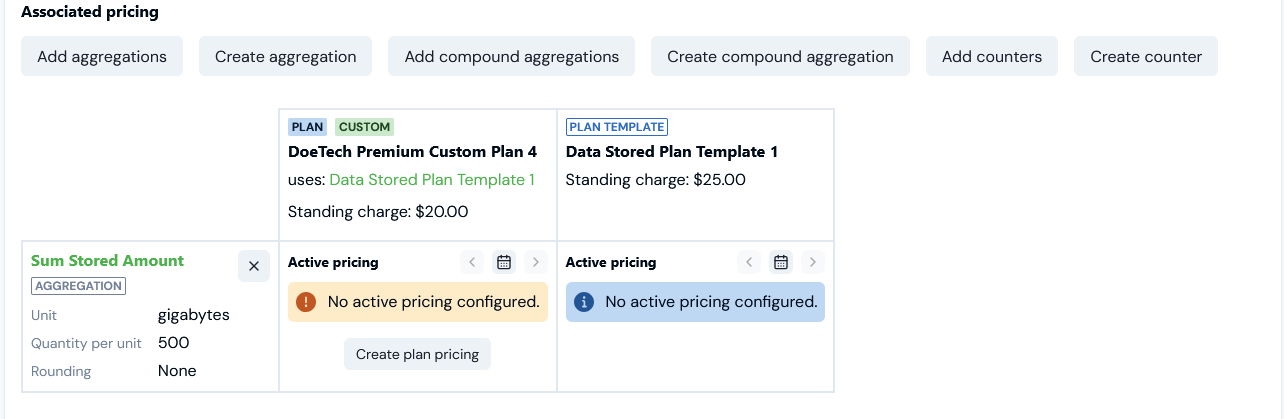Click the DoeTech Premium Custom Plan 4 heading

[412, 152]
